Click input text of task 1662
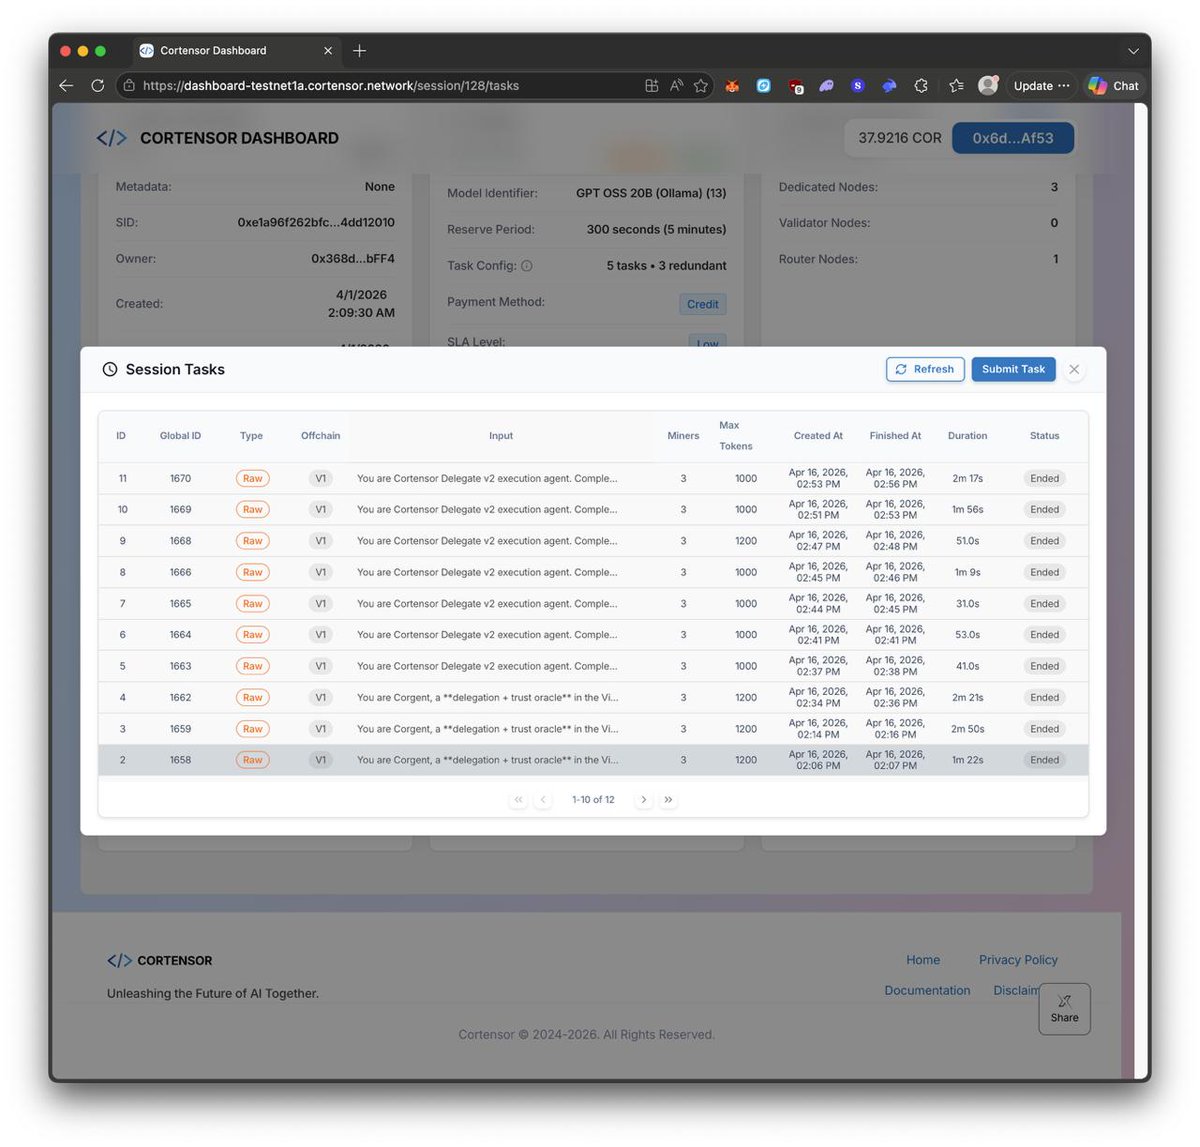Image resolution: width=1200 pixels, height=1147 pixels. 487,698
